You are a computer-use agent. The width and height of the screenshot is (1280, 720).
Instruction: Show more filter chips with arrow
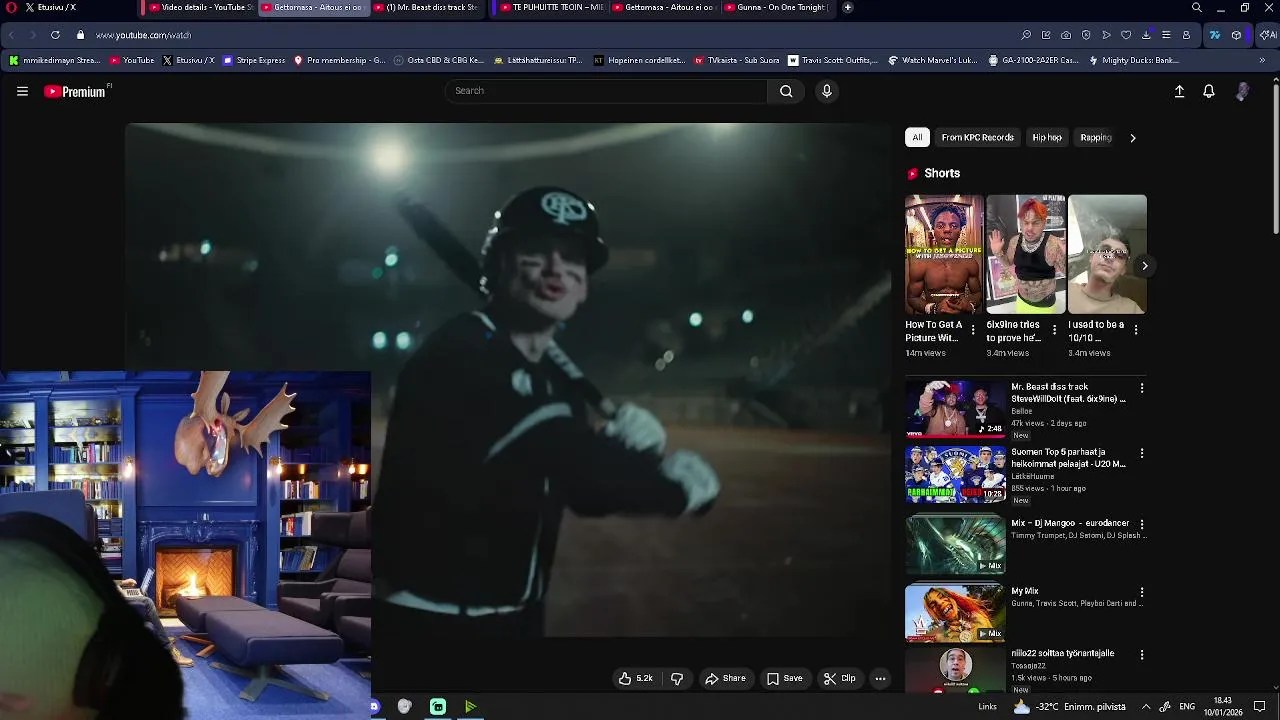[x=1133, y=138]
